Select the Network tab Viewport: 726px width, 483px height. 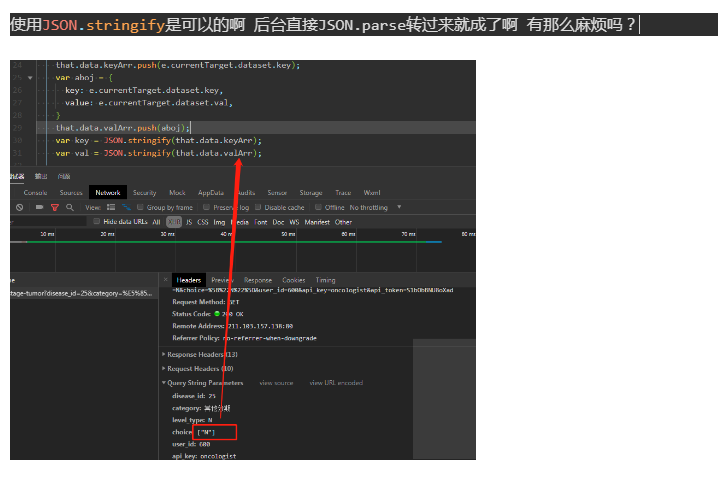point(108,193)
